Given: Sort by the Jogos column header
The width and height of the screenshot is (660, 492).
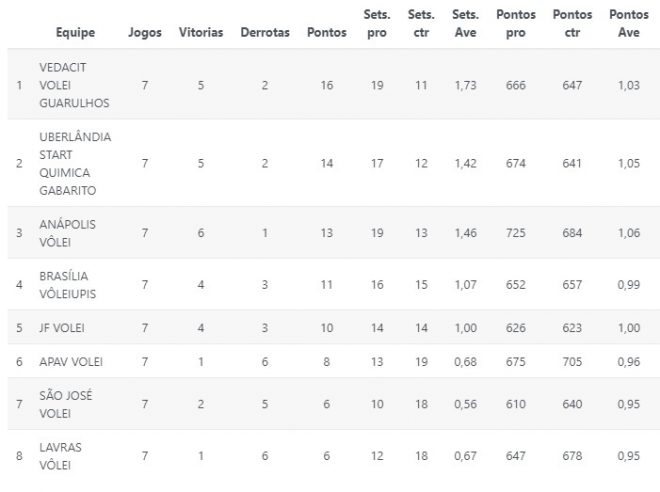Looking at the screenshot, I should tap(145, 32).
